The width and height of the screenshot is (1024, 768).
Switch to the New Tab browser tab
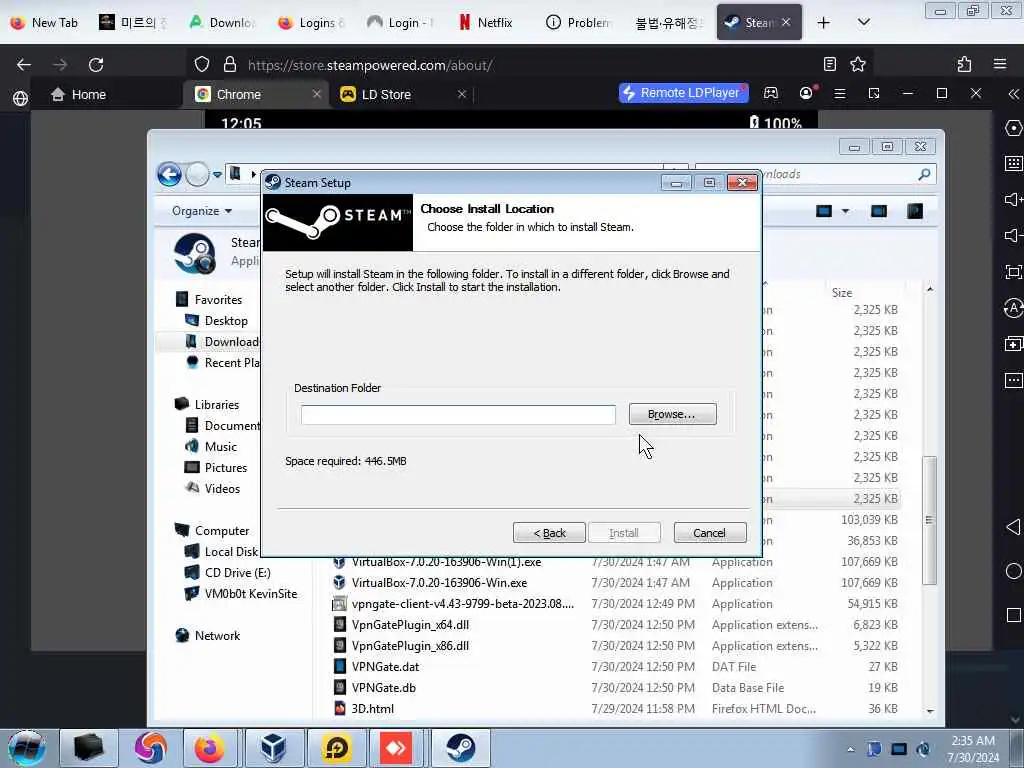point(44,23)
